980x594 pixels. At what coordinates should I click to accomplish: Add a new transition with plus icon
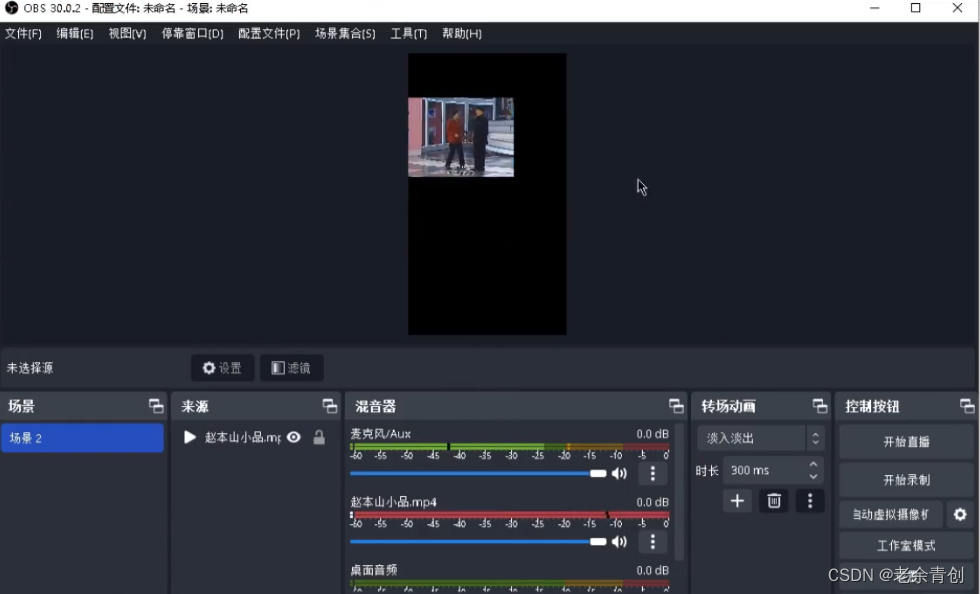coord(737,501)
